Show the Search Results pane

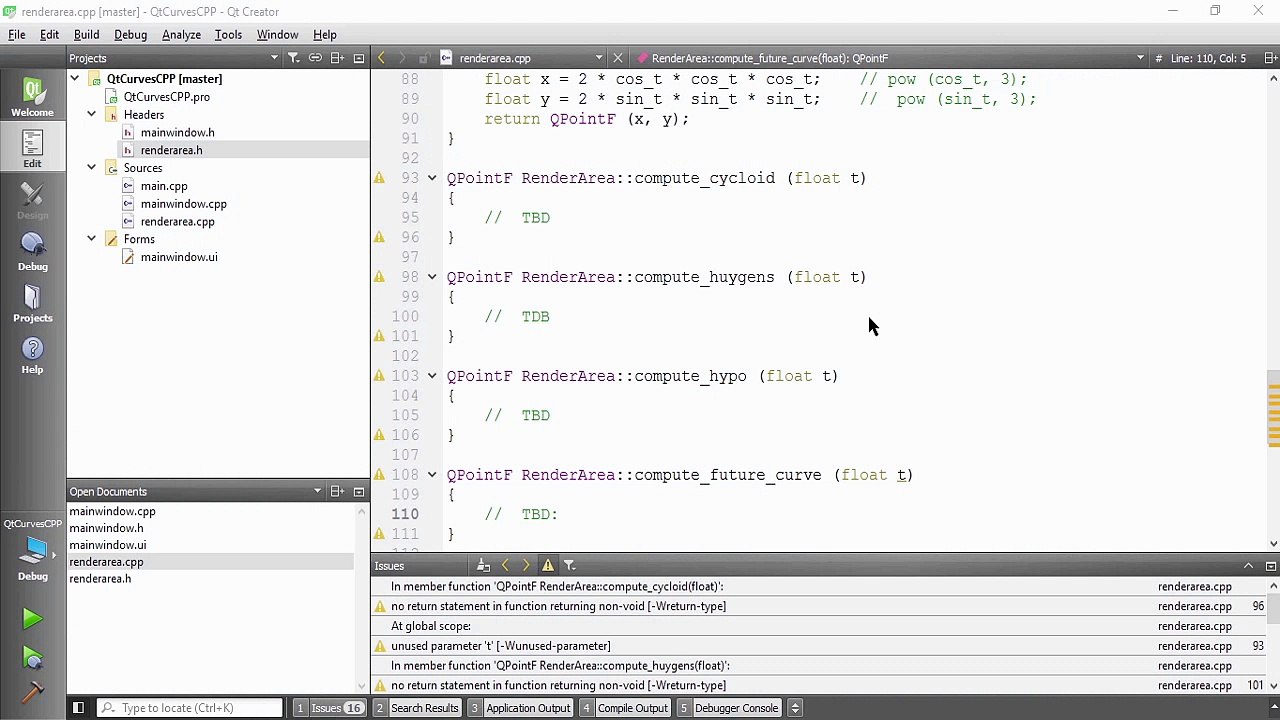click(x=416, y=708)
